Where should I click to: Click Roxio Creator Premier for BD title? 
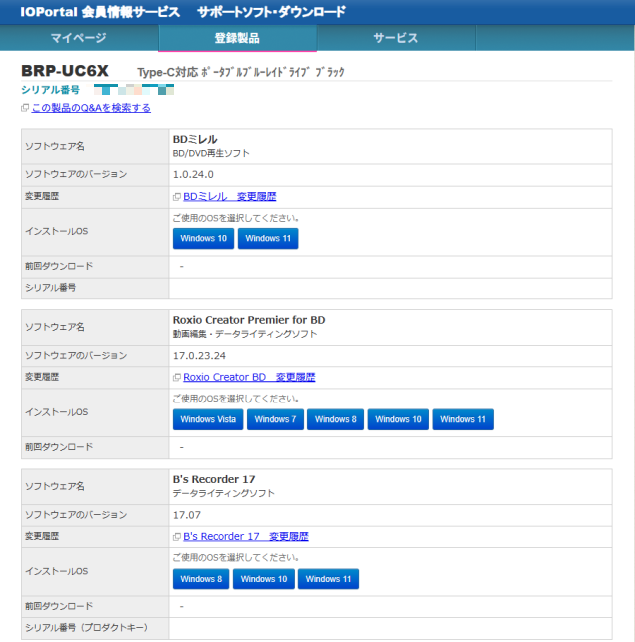(249, 320)
